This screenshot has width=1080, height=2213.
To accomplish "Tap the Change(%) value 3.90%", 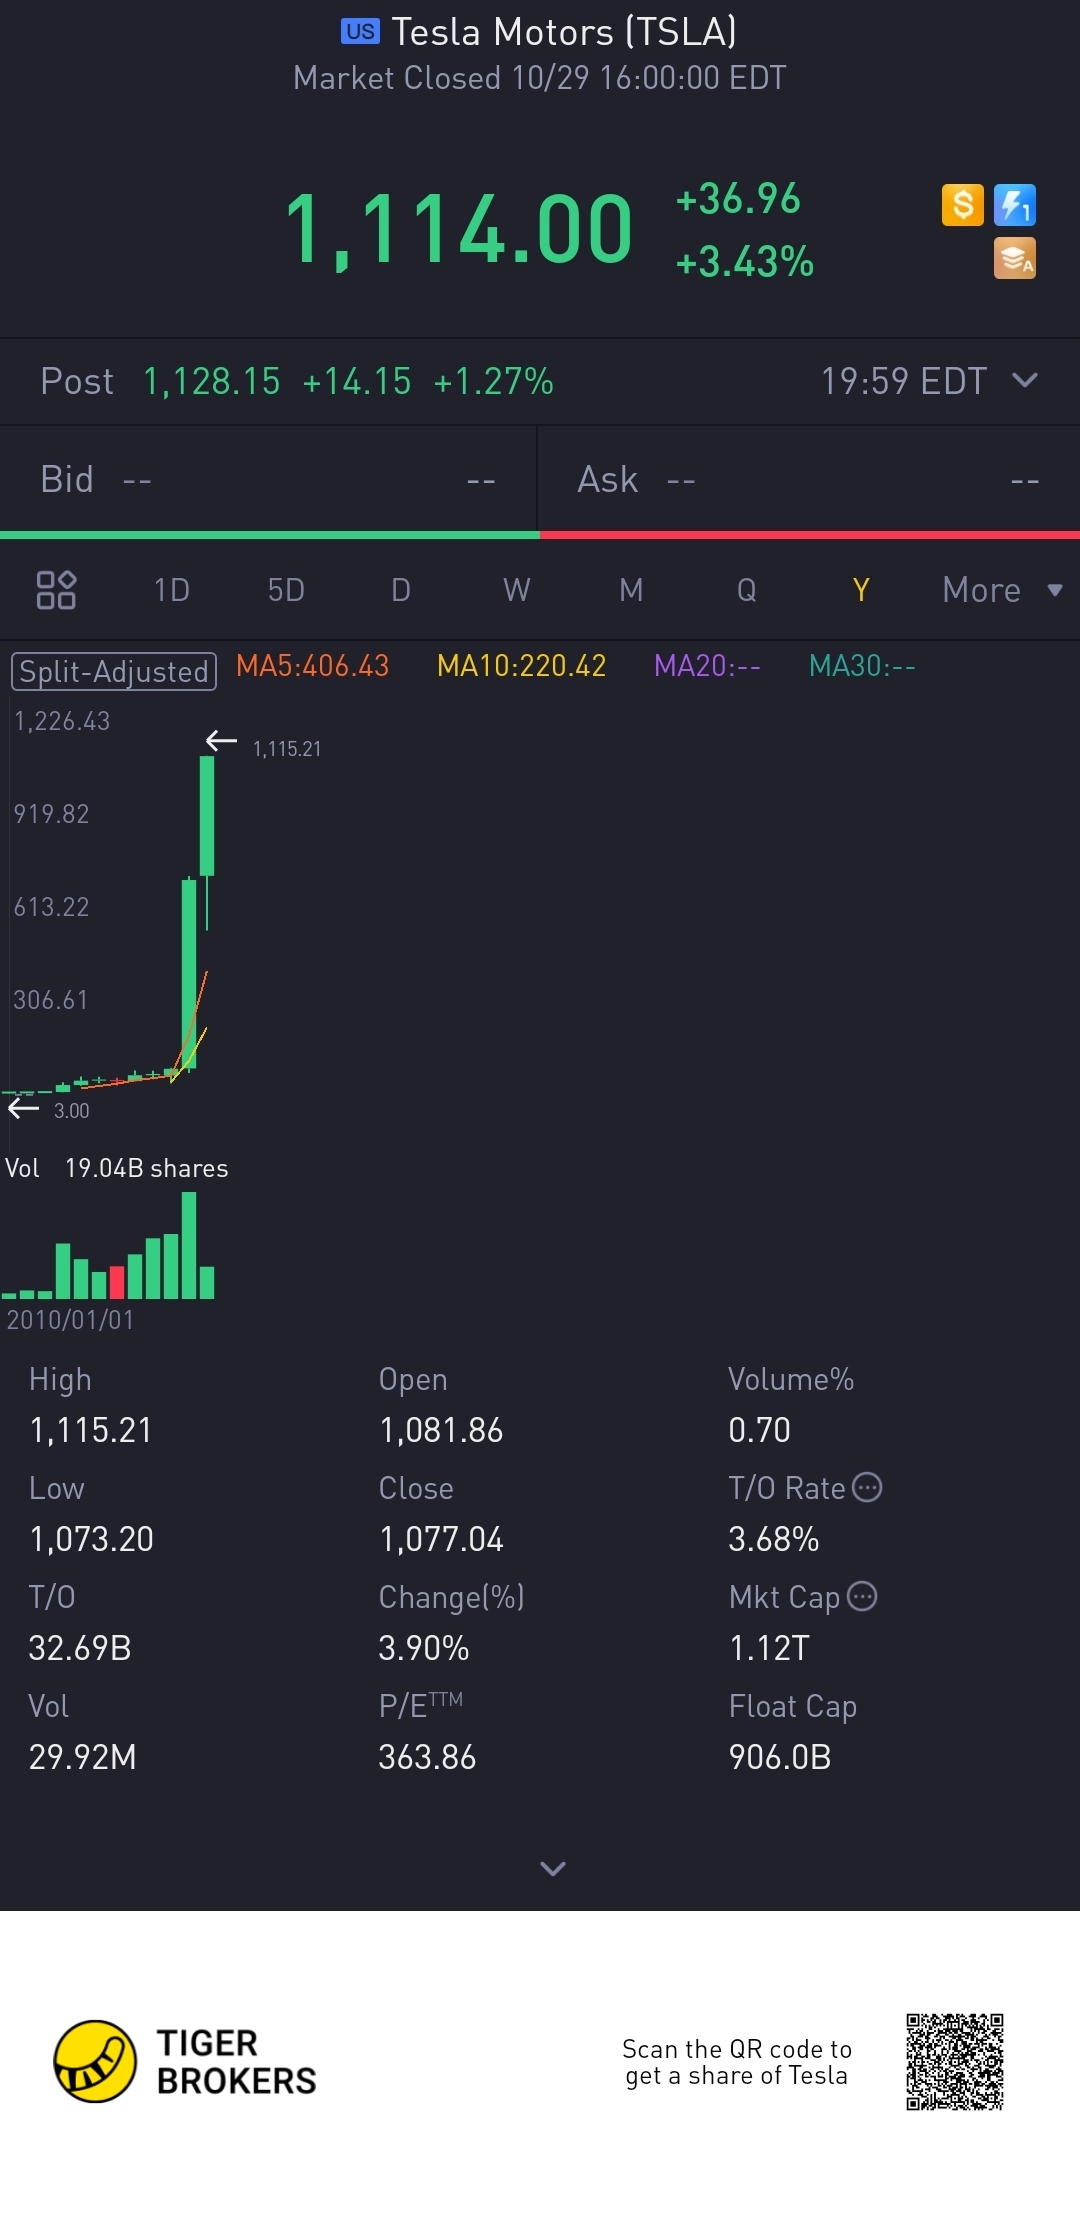I will coord(424,1648).
